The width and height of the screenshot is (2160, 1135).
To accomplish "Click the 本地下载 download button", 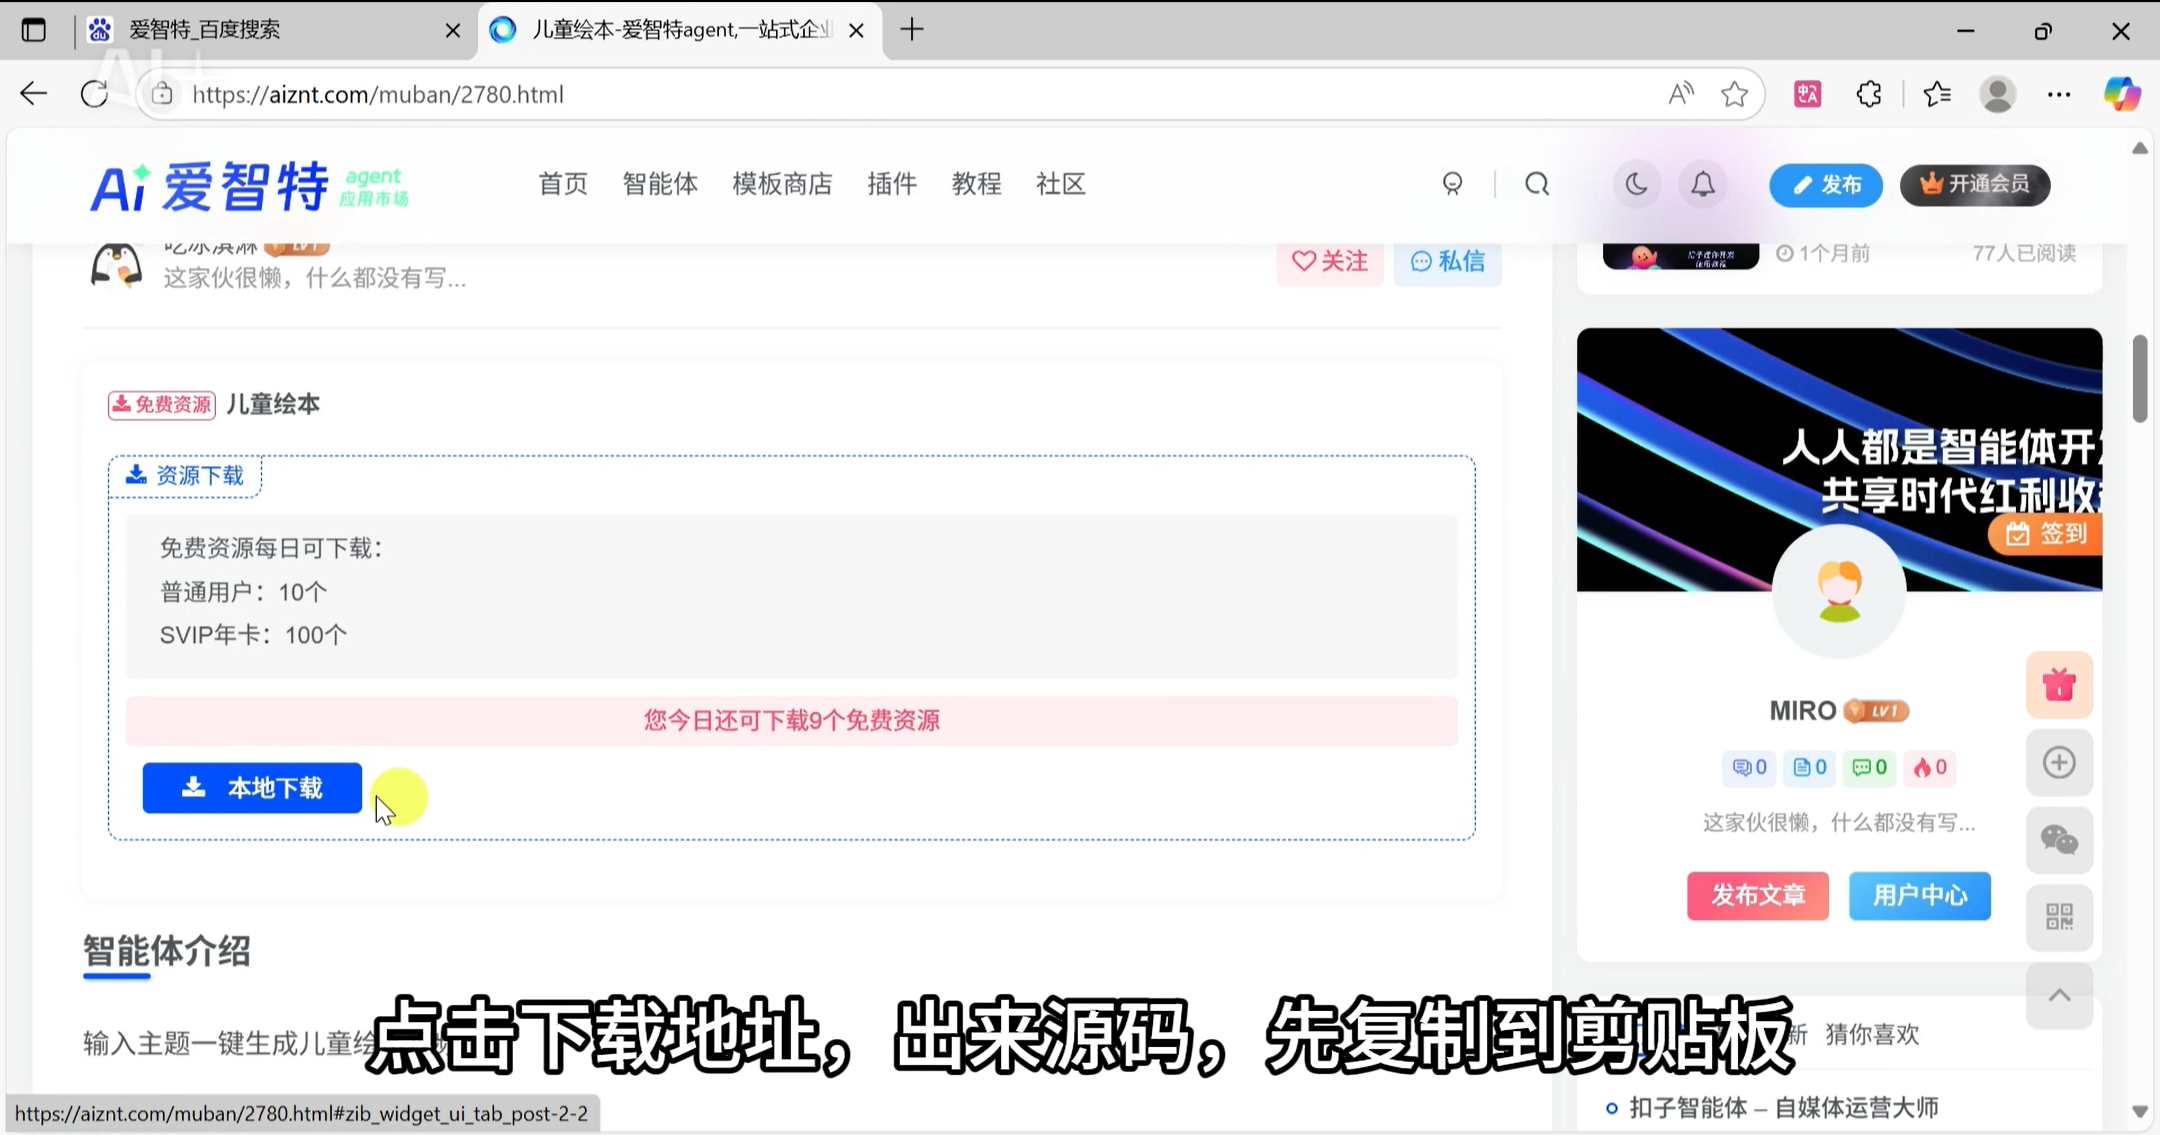I will pyautogui.click(x=252, y=788).
